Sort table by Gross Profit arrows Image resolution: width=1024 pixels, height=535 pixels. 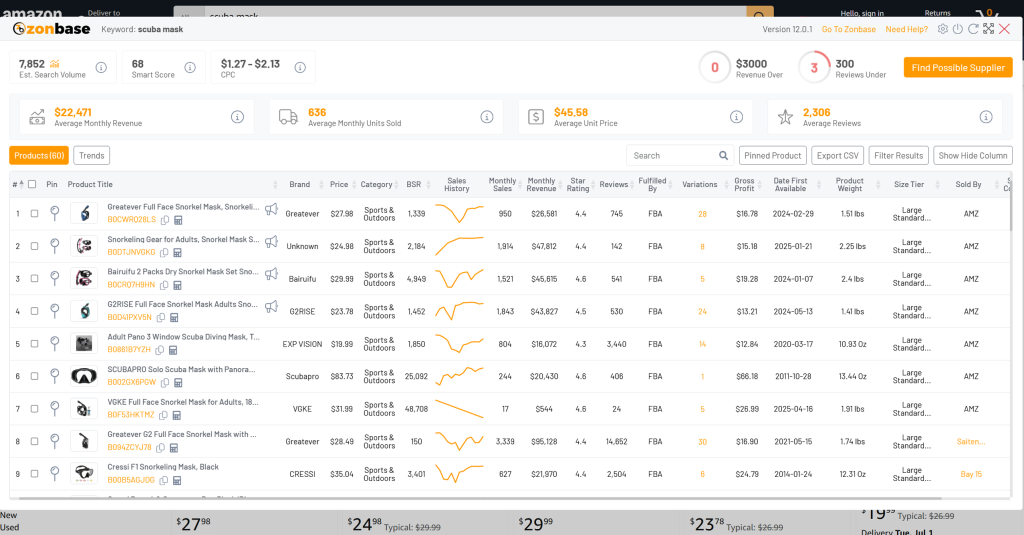[762, 185]
